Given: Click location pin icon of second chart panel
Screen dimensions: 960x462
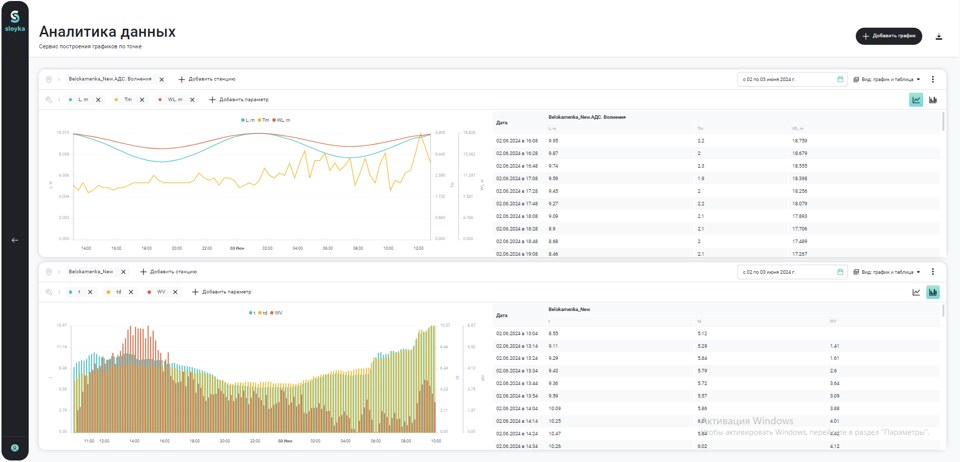Looking at the screenshot, I should coord(49,272).
